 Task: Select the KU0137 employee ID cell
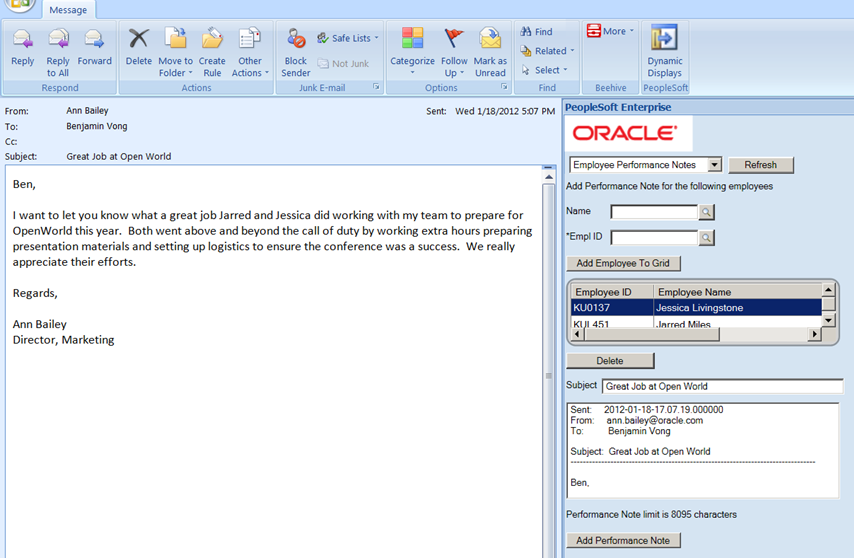(x=612, y=307)
